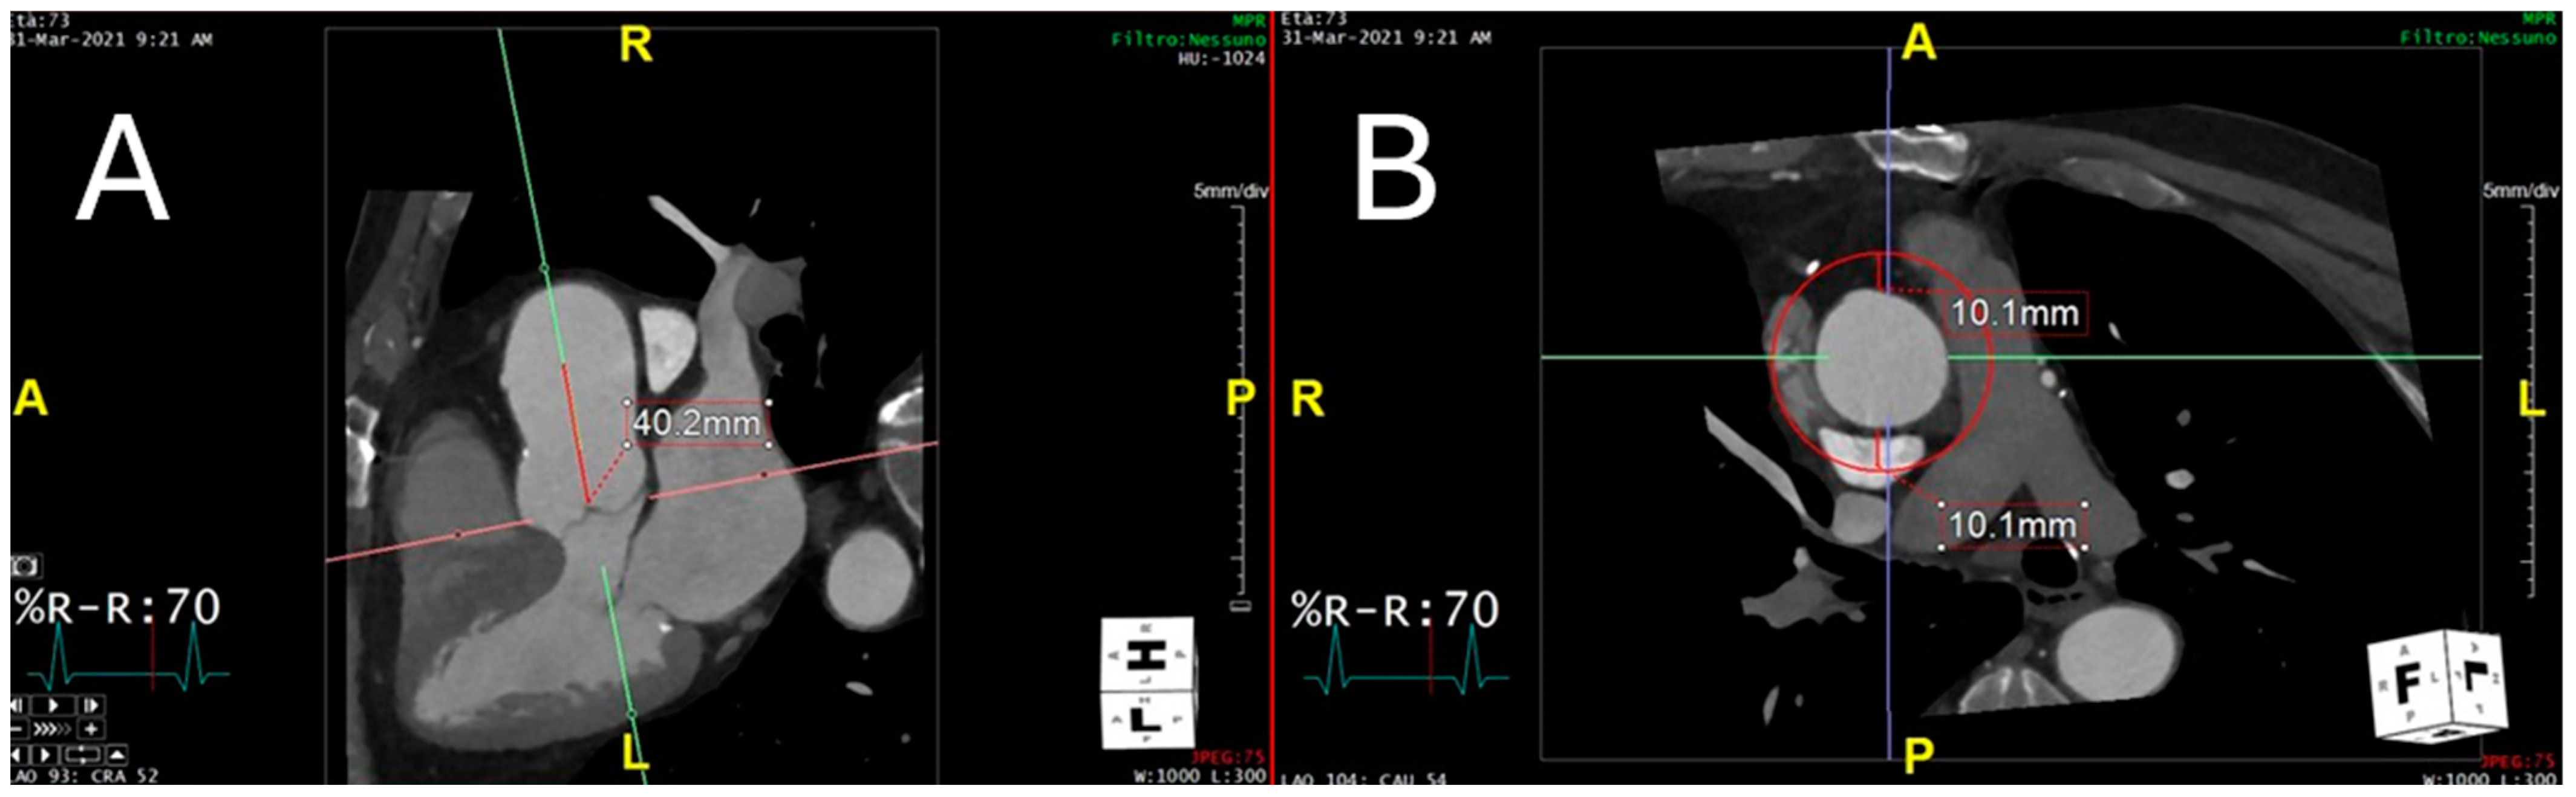The width and height of the screenshot is (2576, 797).
Task: Click the cine speed chevron indicator
Action: coord(52,729)
